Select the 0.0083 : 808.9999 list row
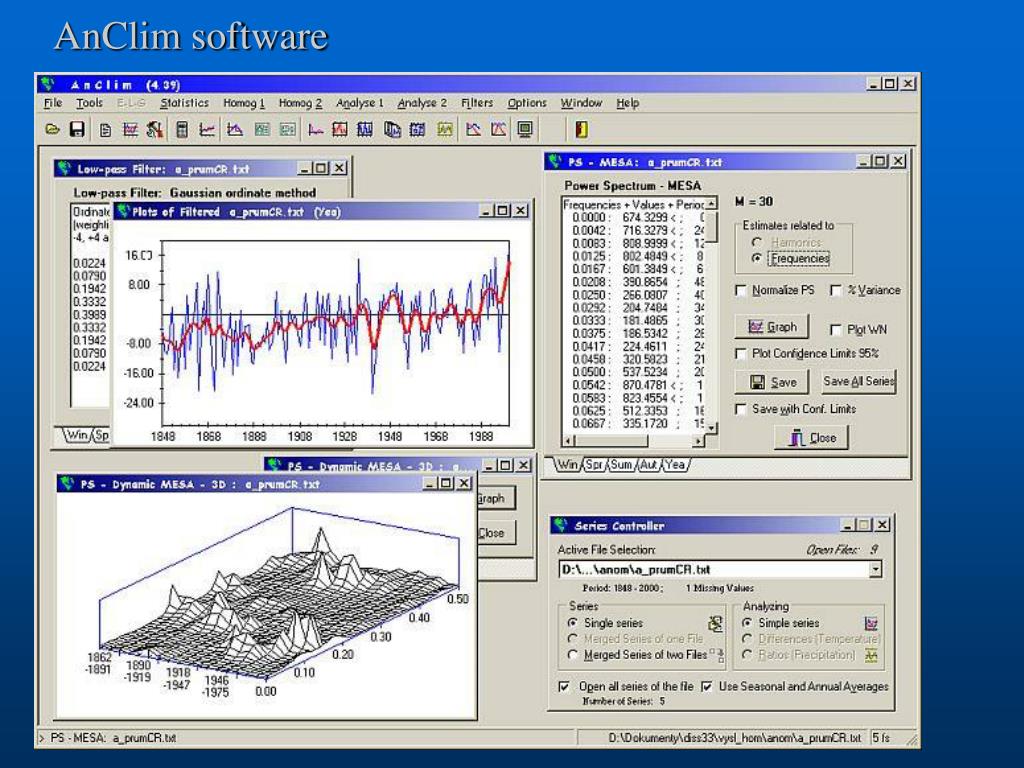This screenshot has height=768, width=1024. pos(633,244)
